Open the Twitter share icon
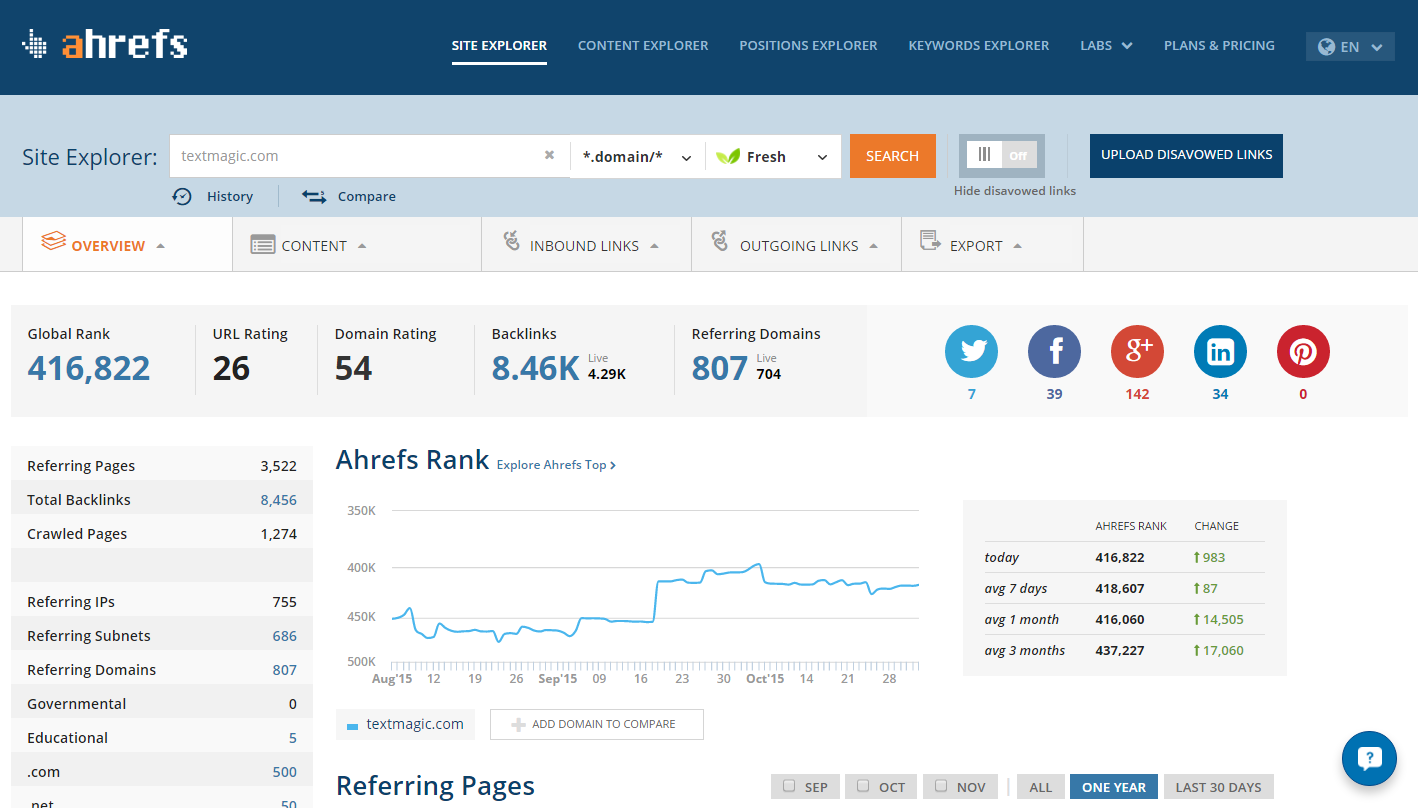 [x=971, y=351]
